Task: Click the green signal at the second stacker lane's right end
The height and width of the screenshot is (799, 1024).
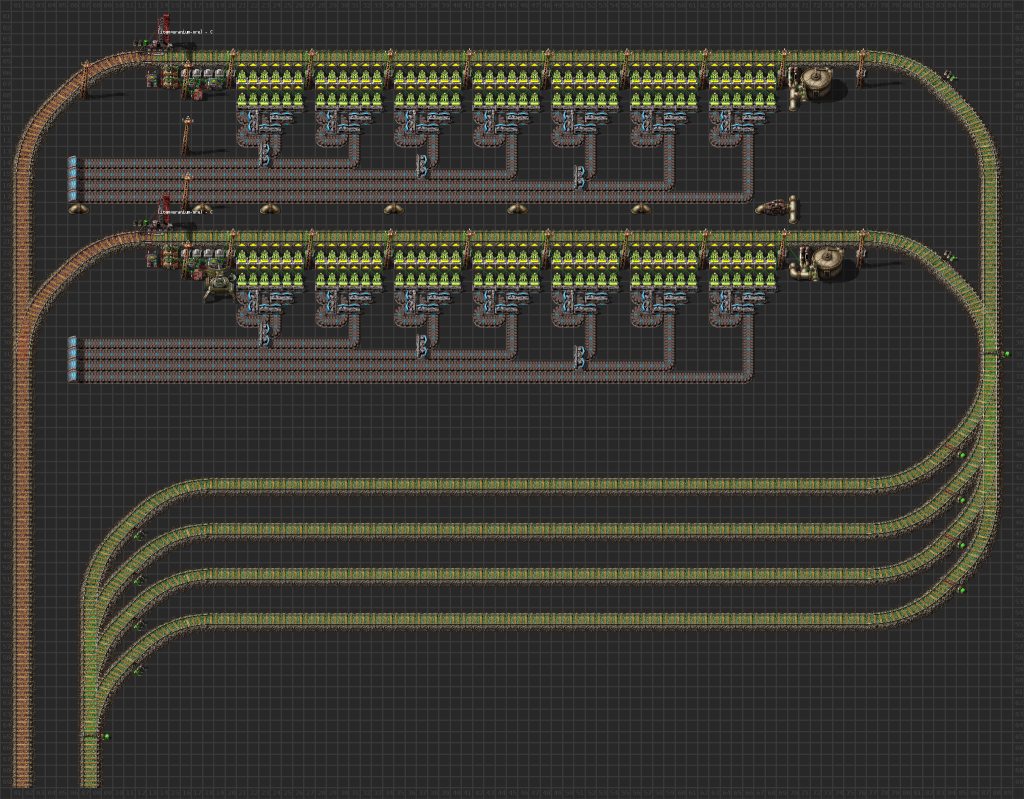Action: [x=962, y=500]
